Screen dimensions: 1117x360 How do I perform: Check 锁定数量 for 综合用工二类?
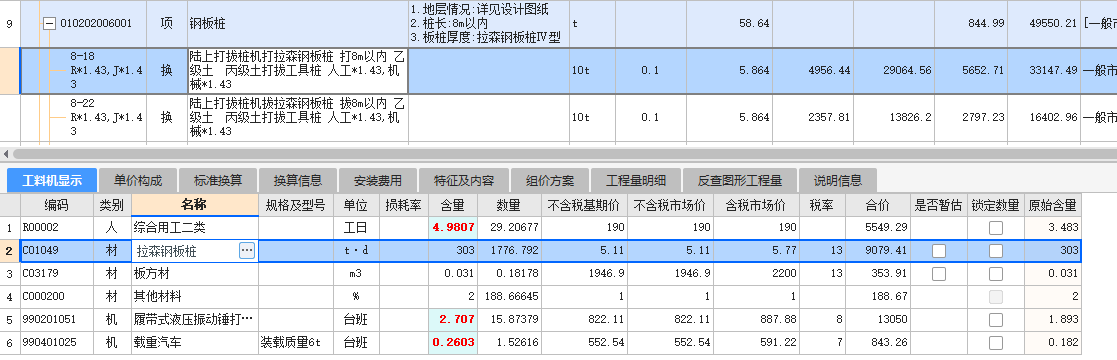pyautogui.click(x=996, y=228)
